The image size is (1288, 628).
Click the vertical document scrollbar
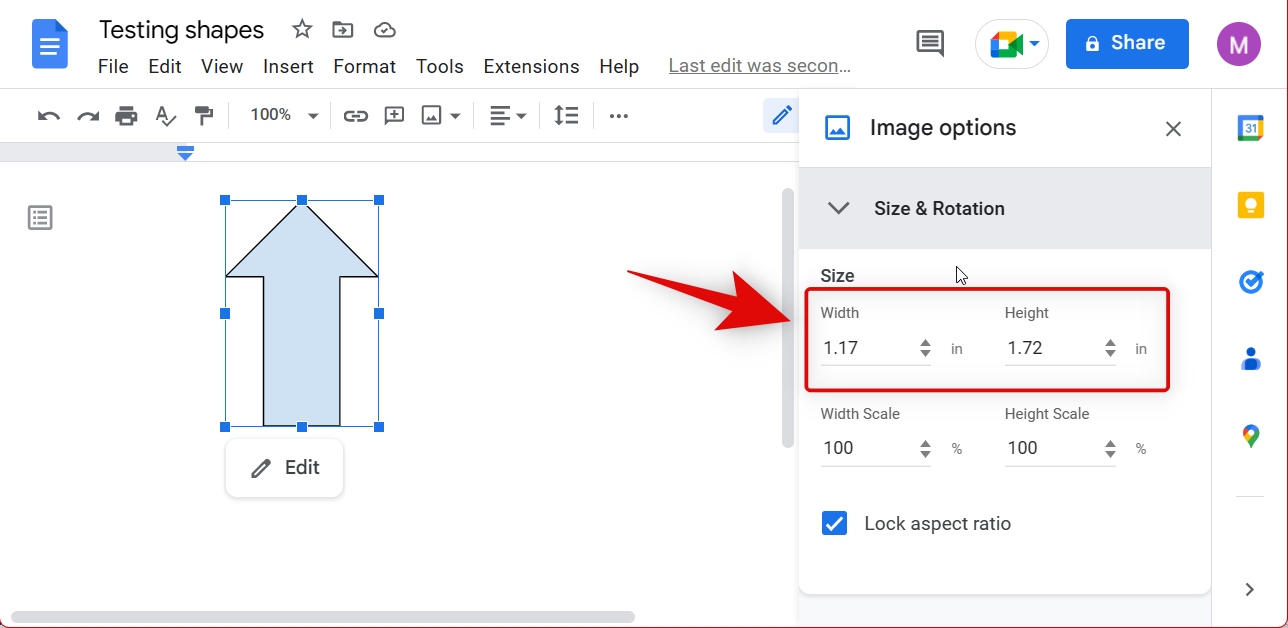788,318
